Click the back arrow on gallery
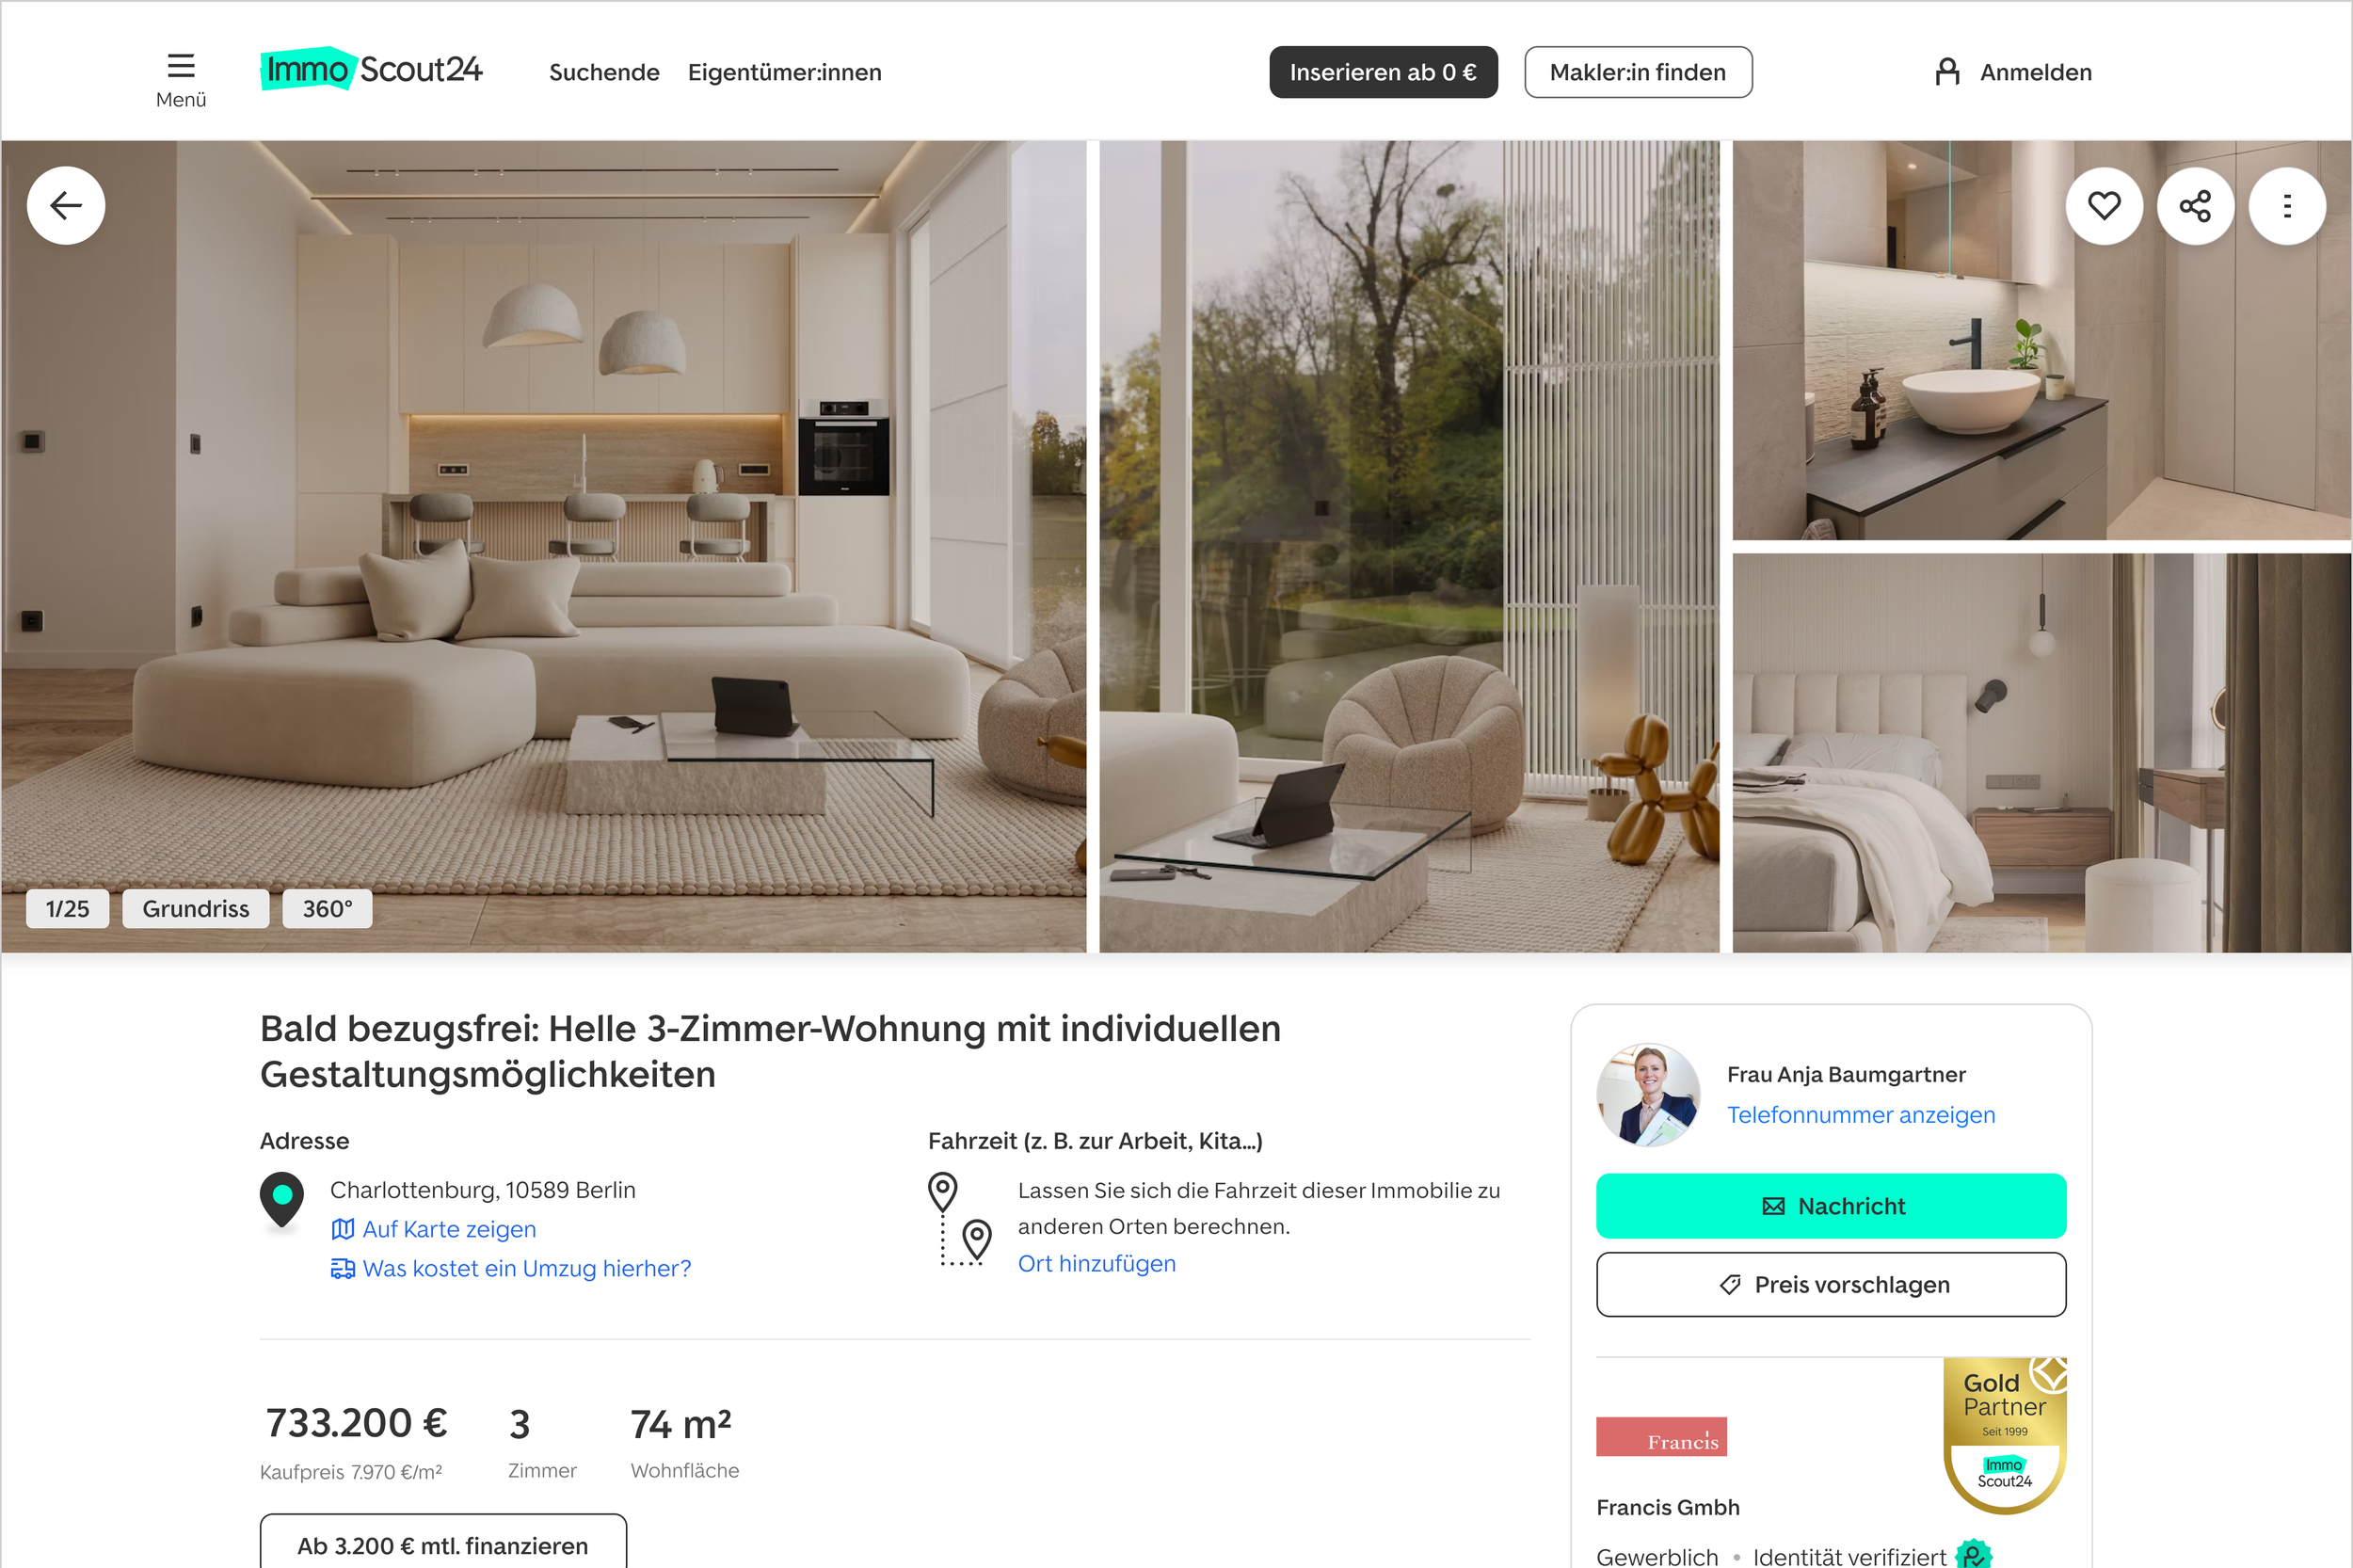The image size is (2353, 1568). [66, 206]
